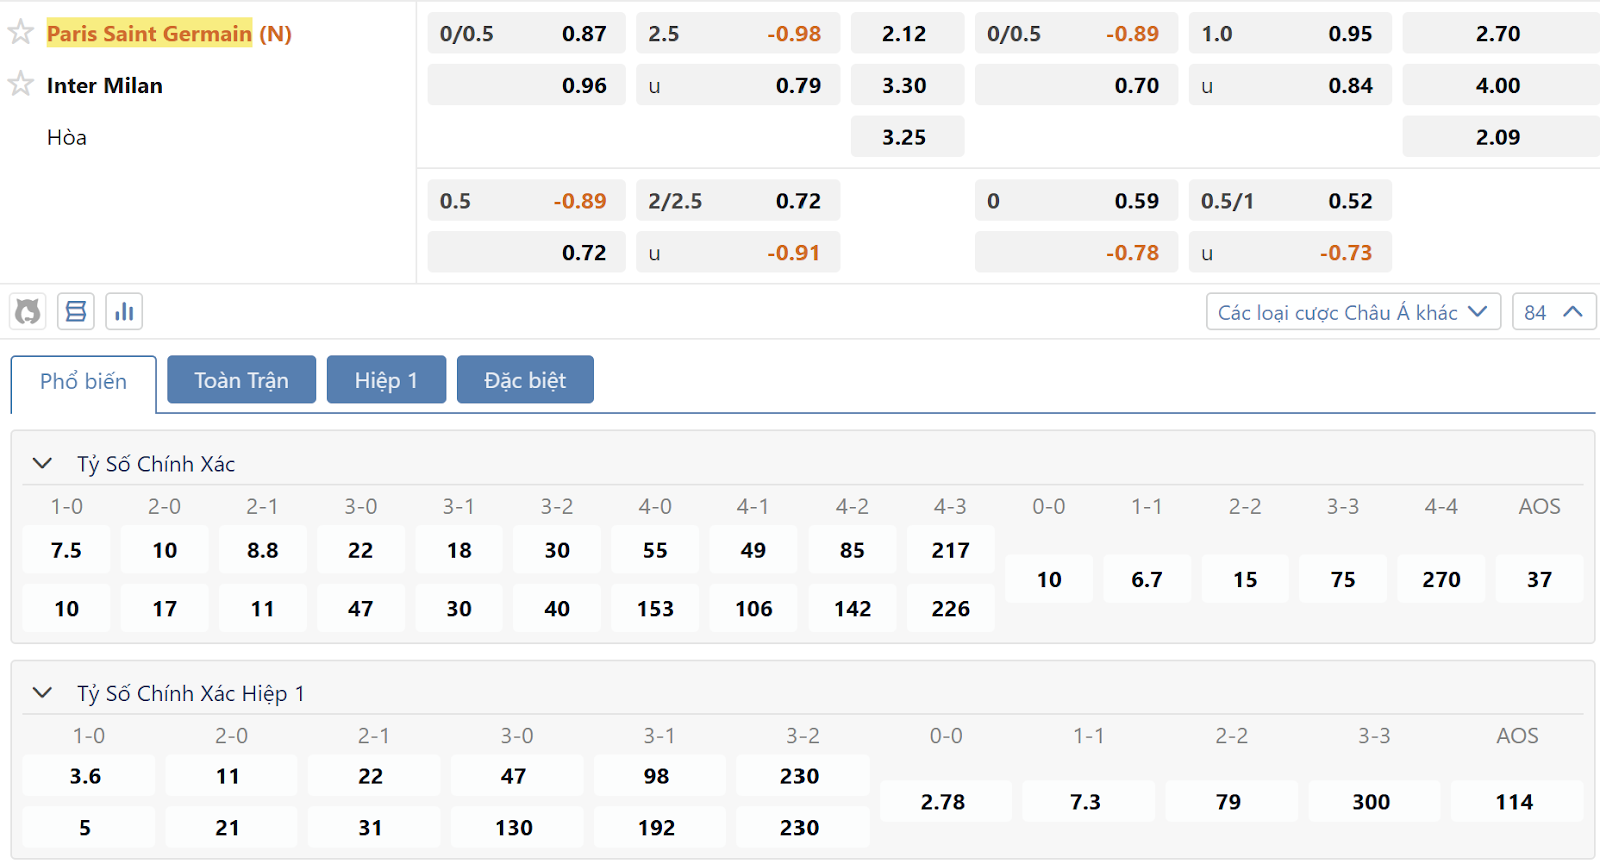Bet first-half draw 2-2 at 79

point(1231,802)
